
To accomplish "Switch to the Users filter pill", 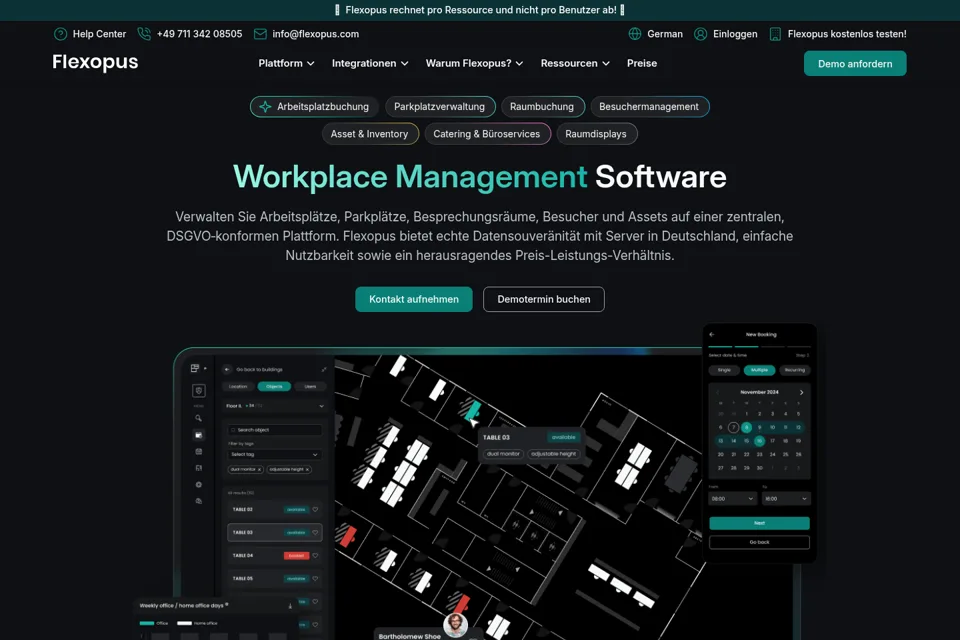I will 310,386.
